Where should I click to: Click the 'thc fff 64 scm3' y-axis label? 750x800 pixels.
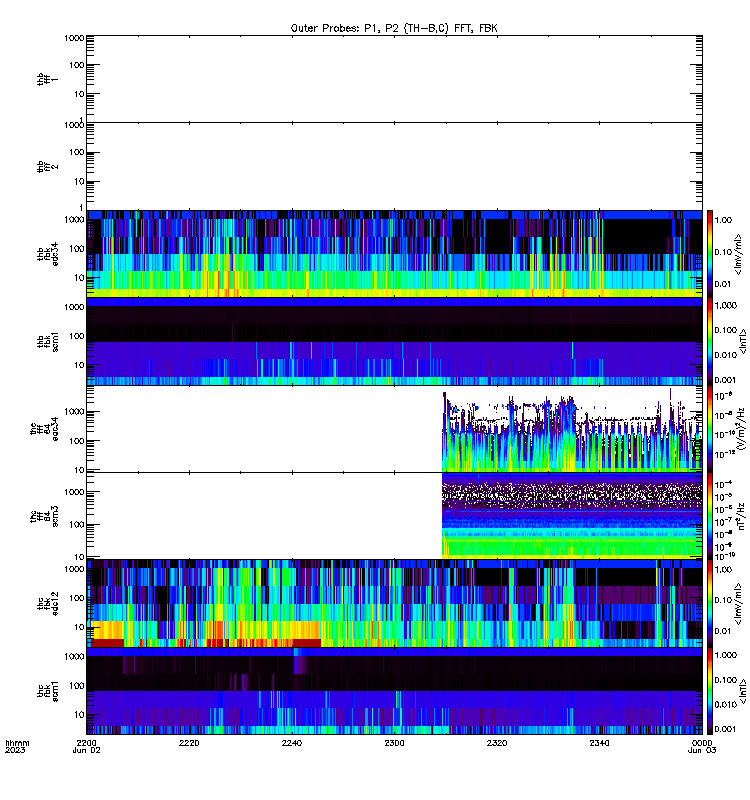[44, 516]
